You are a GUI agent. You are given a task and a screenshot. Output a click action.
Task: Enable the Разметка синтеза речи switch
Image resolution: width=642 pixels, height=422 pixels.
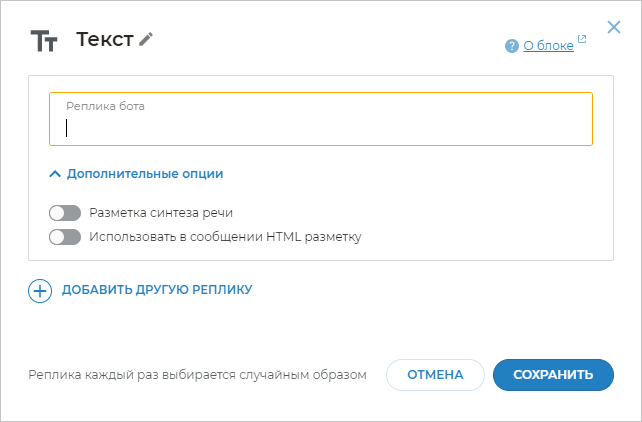[64, 213]
